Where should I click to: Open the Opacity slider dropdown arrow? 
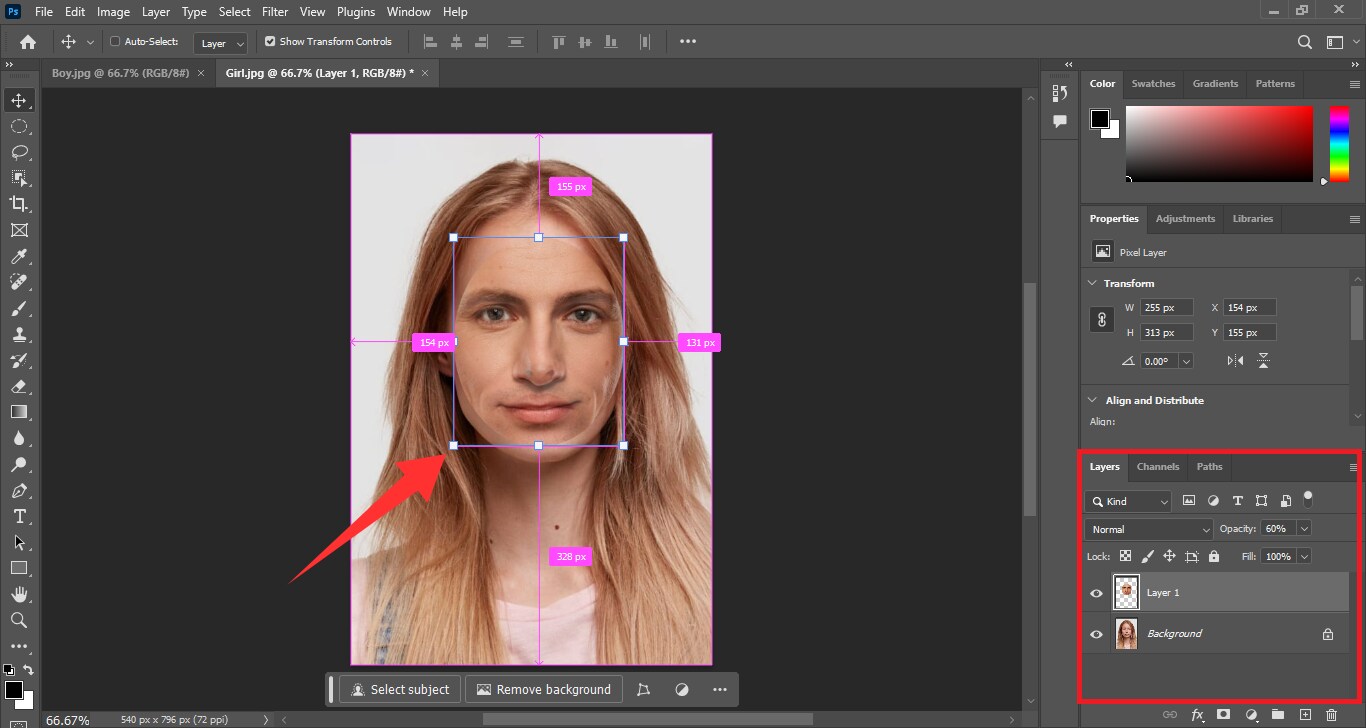(x=1303, y=529)
